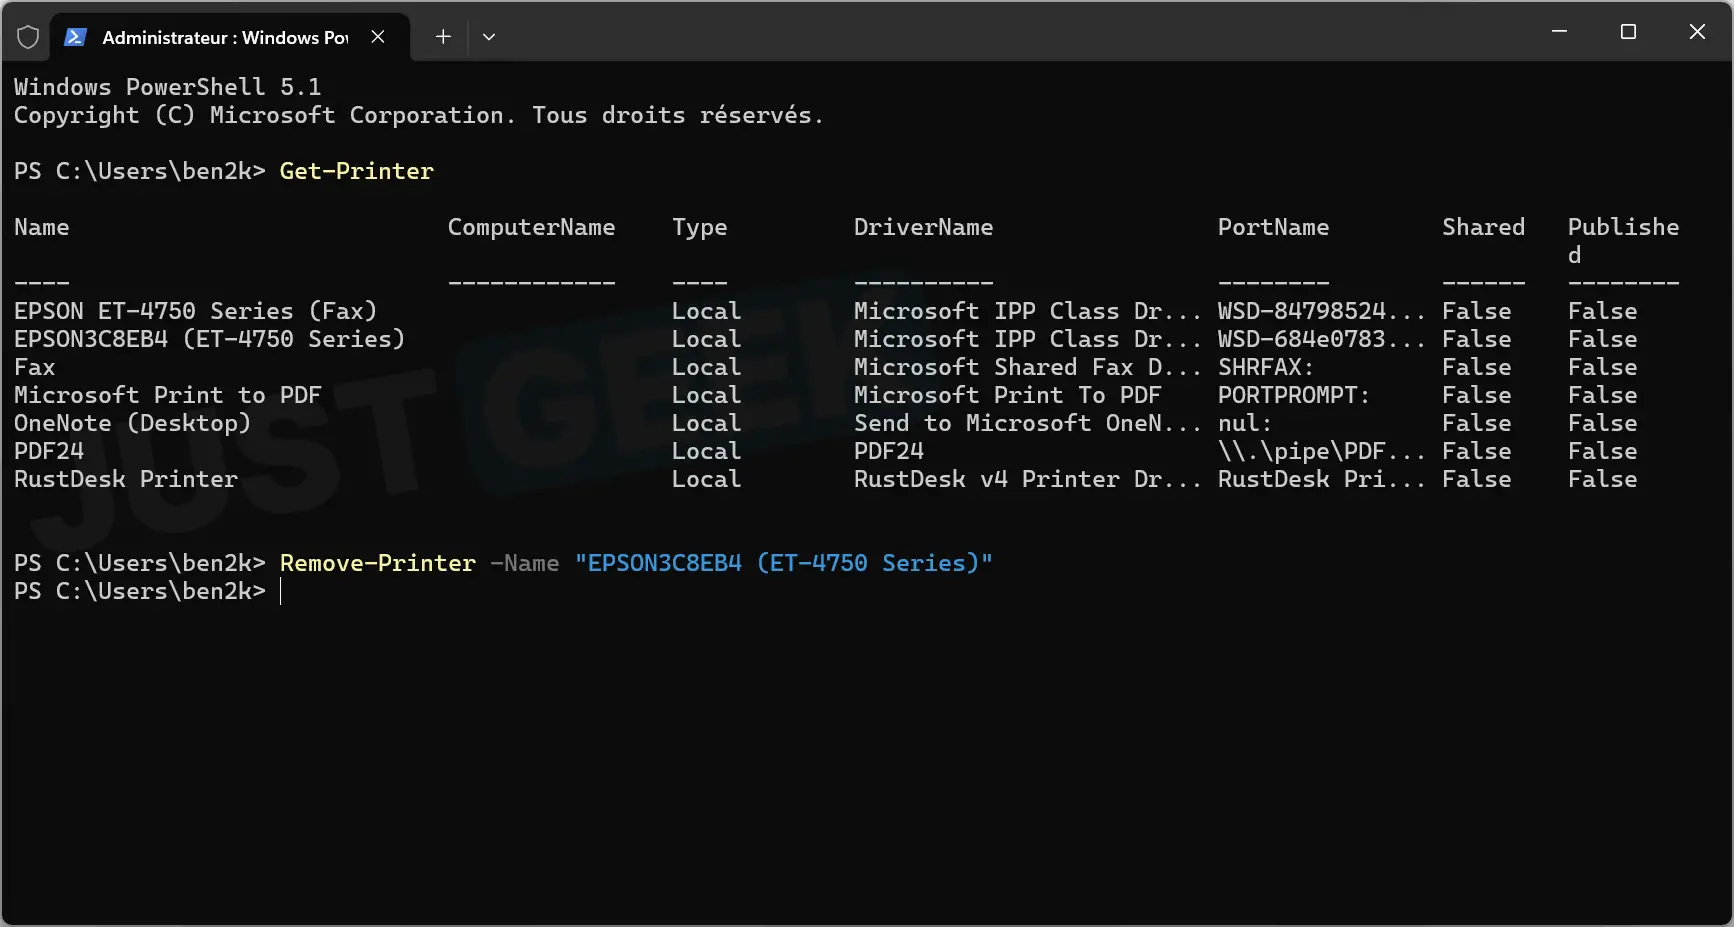The width and height of the screenshot is (1734, 927).
Task: Click the PDF24 printer name
Action: (49, 451)
